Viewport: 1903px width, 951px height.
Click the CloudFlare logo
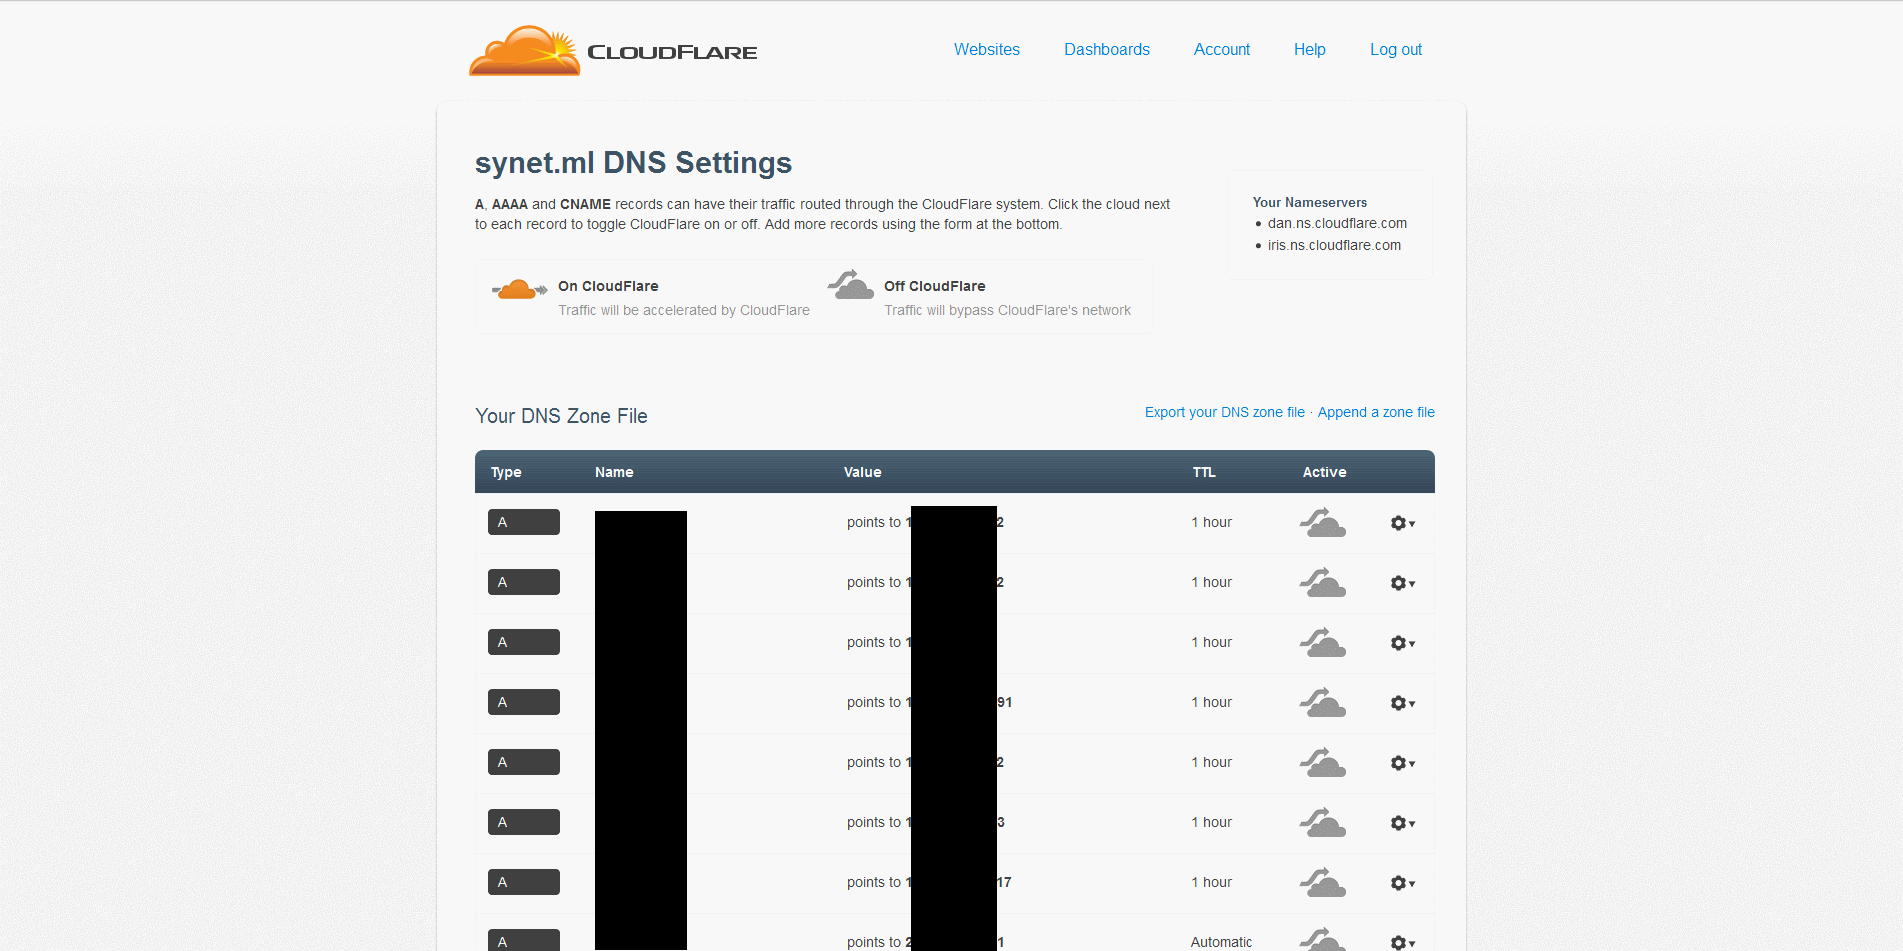pos(613,51)
